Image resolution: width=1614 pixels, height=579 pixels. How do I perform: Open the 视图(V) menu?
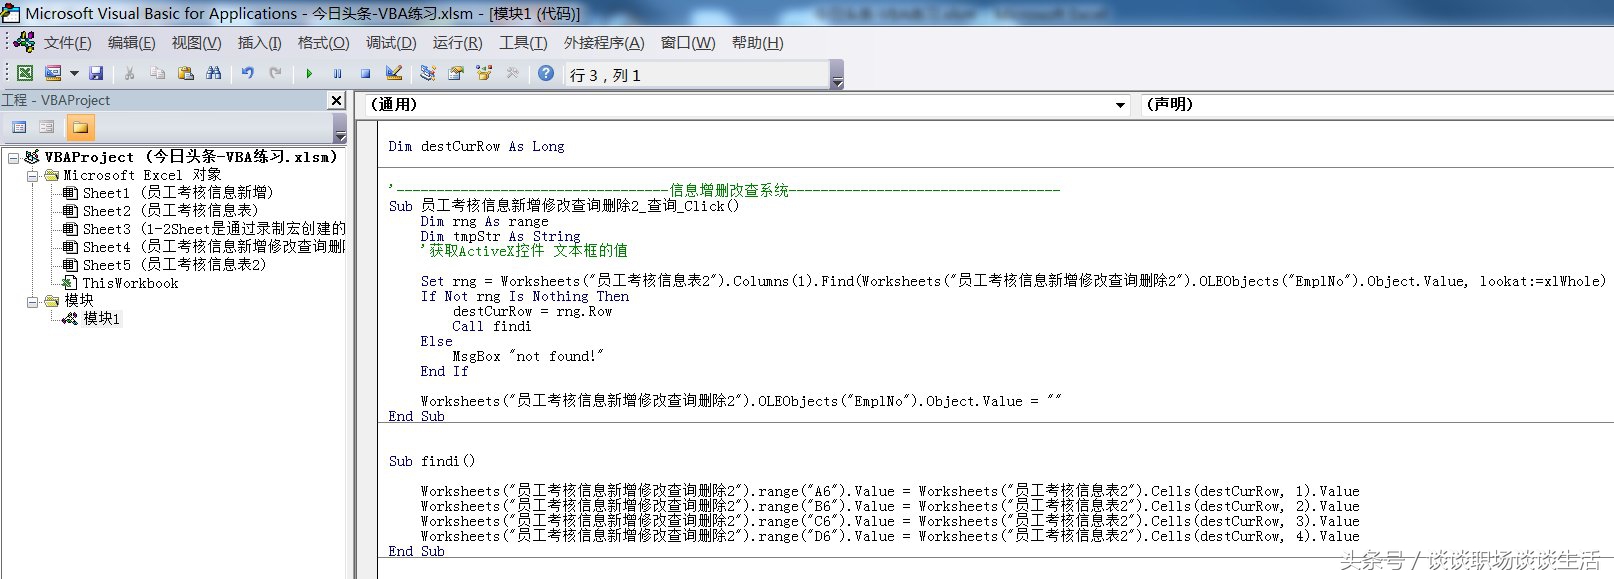[x=196, y=42]
